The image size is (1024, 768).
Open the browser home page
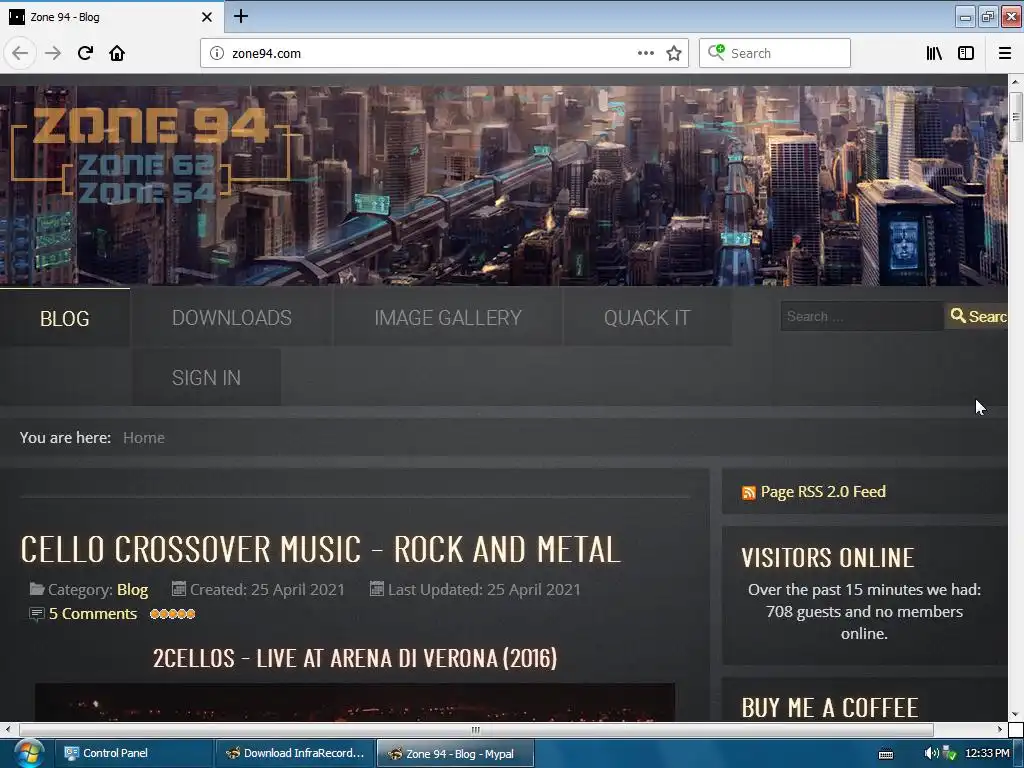point(117,53)
